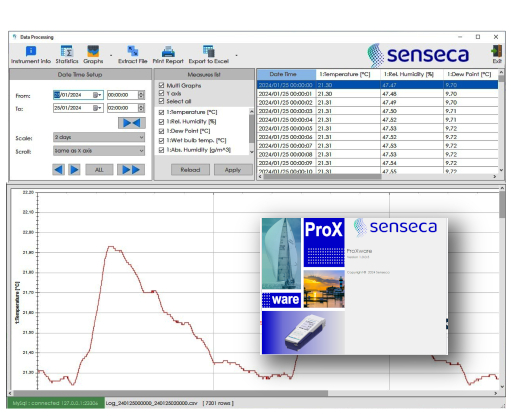Open the From date calendar dropdown
The image size is (511, 416).
pyautogui.click(x=97, y=95)
